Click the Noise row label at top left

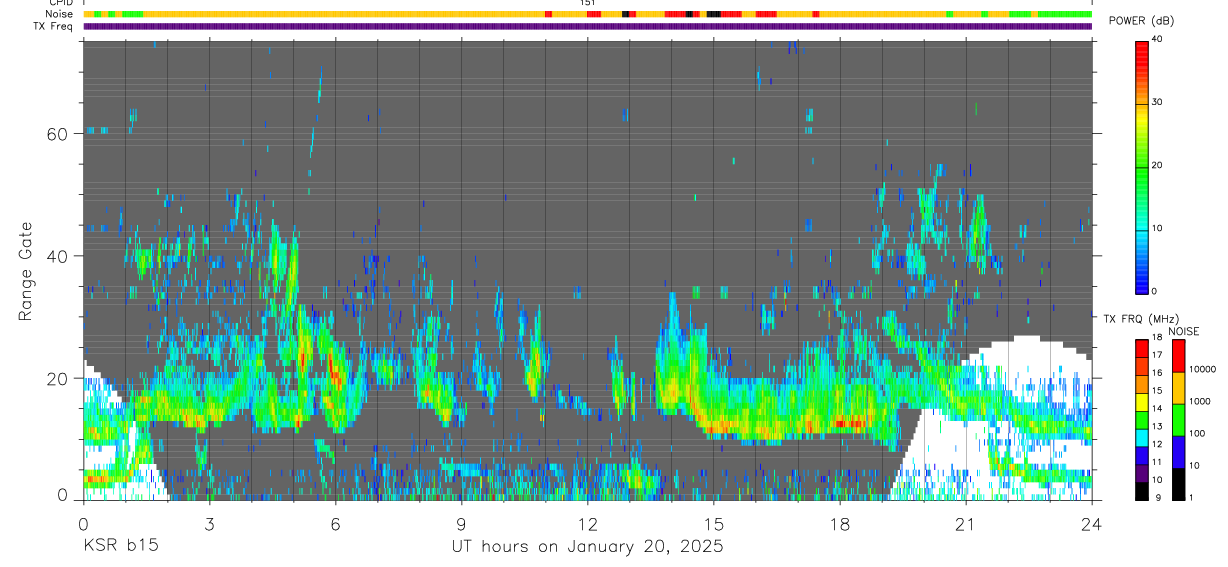[60, 14]
